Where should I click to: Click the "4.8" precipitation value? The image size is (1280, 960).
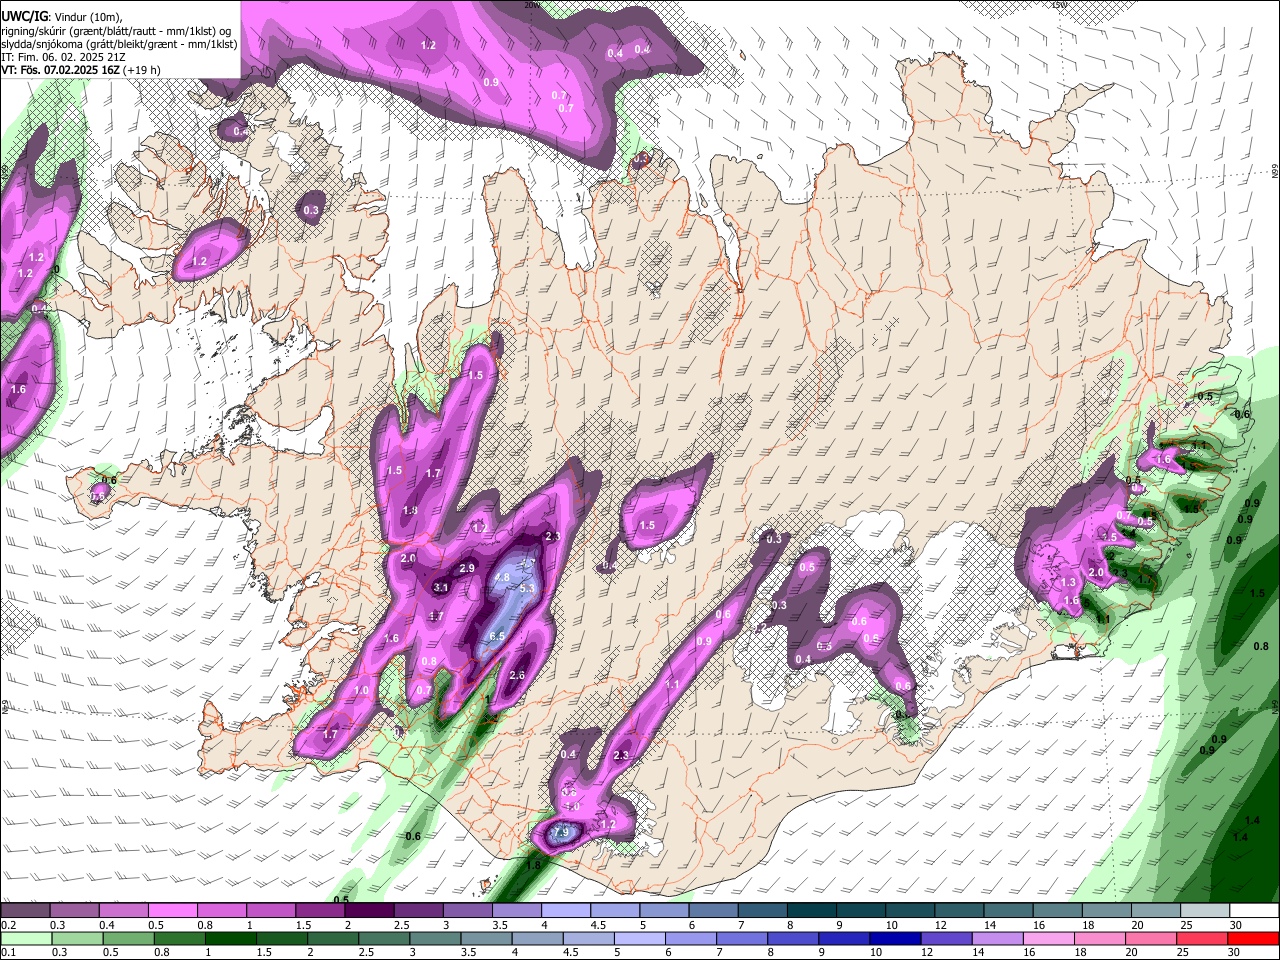click(x=503, y=577)
